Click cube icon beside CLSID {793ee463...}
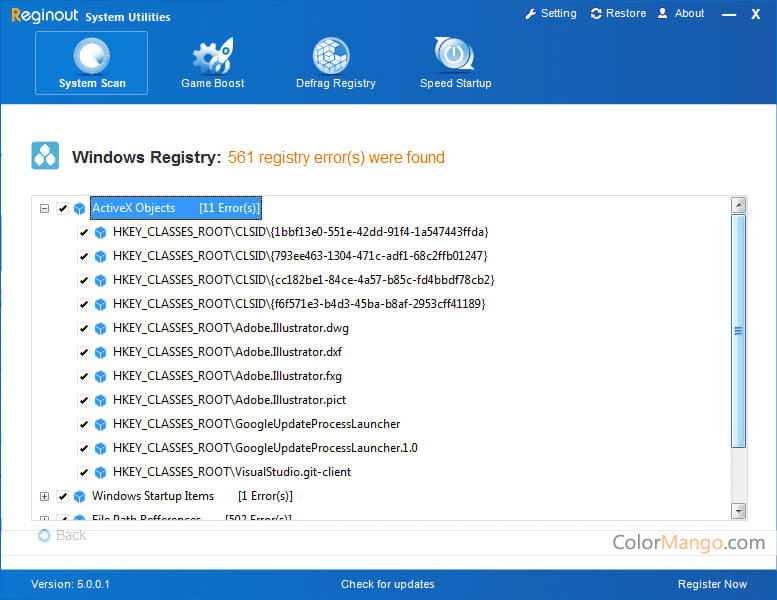Screen dimensions: 777x600 click(100, 257)
